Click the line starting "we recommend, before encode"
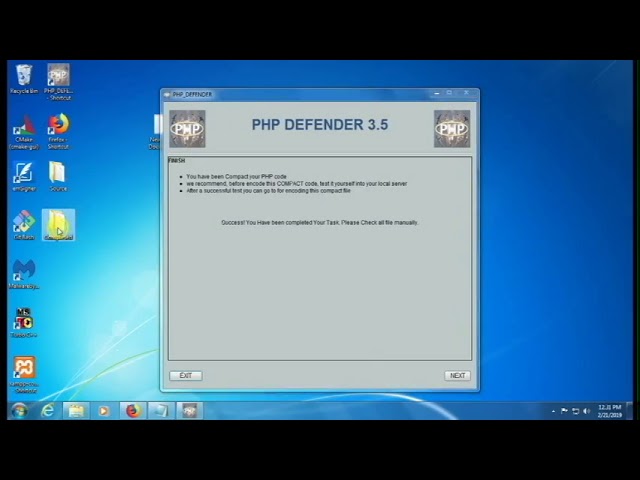The height and width of the screenshot is (480, 640). tap(297, 184)
